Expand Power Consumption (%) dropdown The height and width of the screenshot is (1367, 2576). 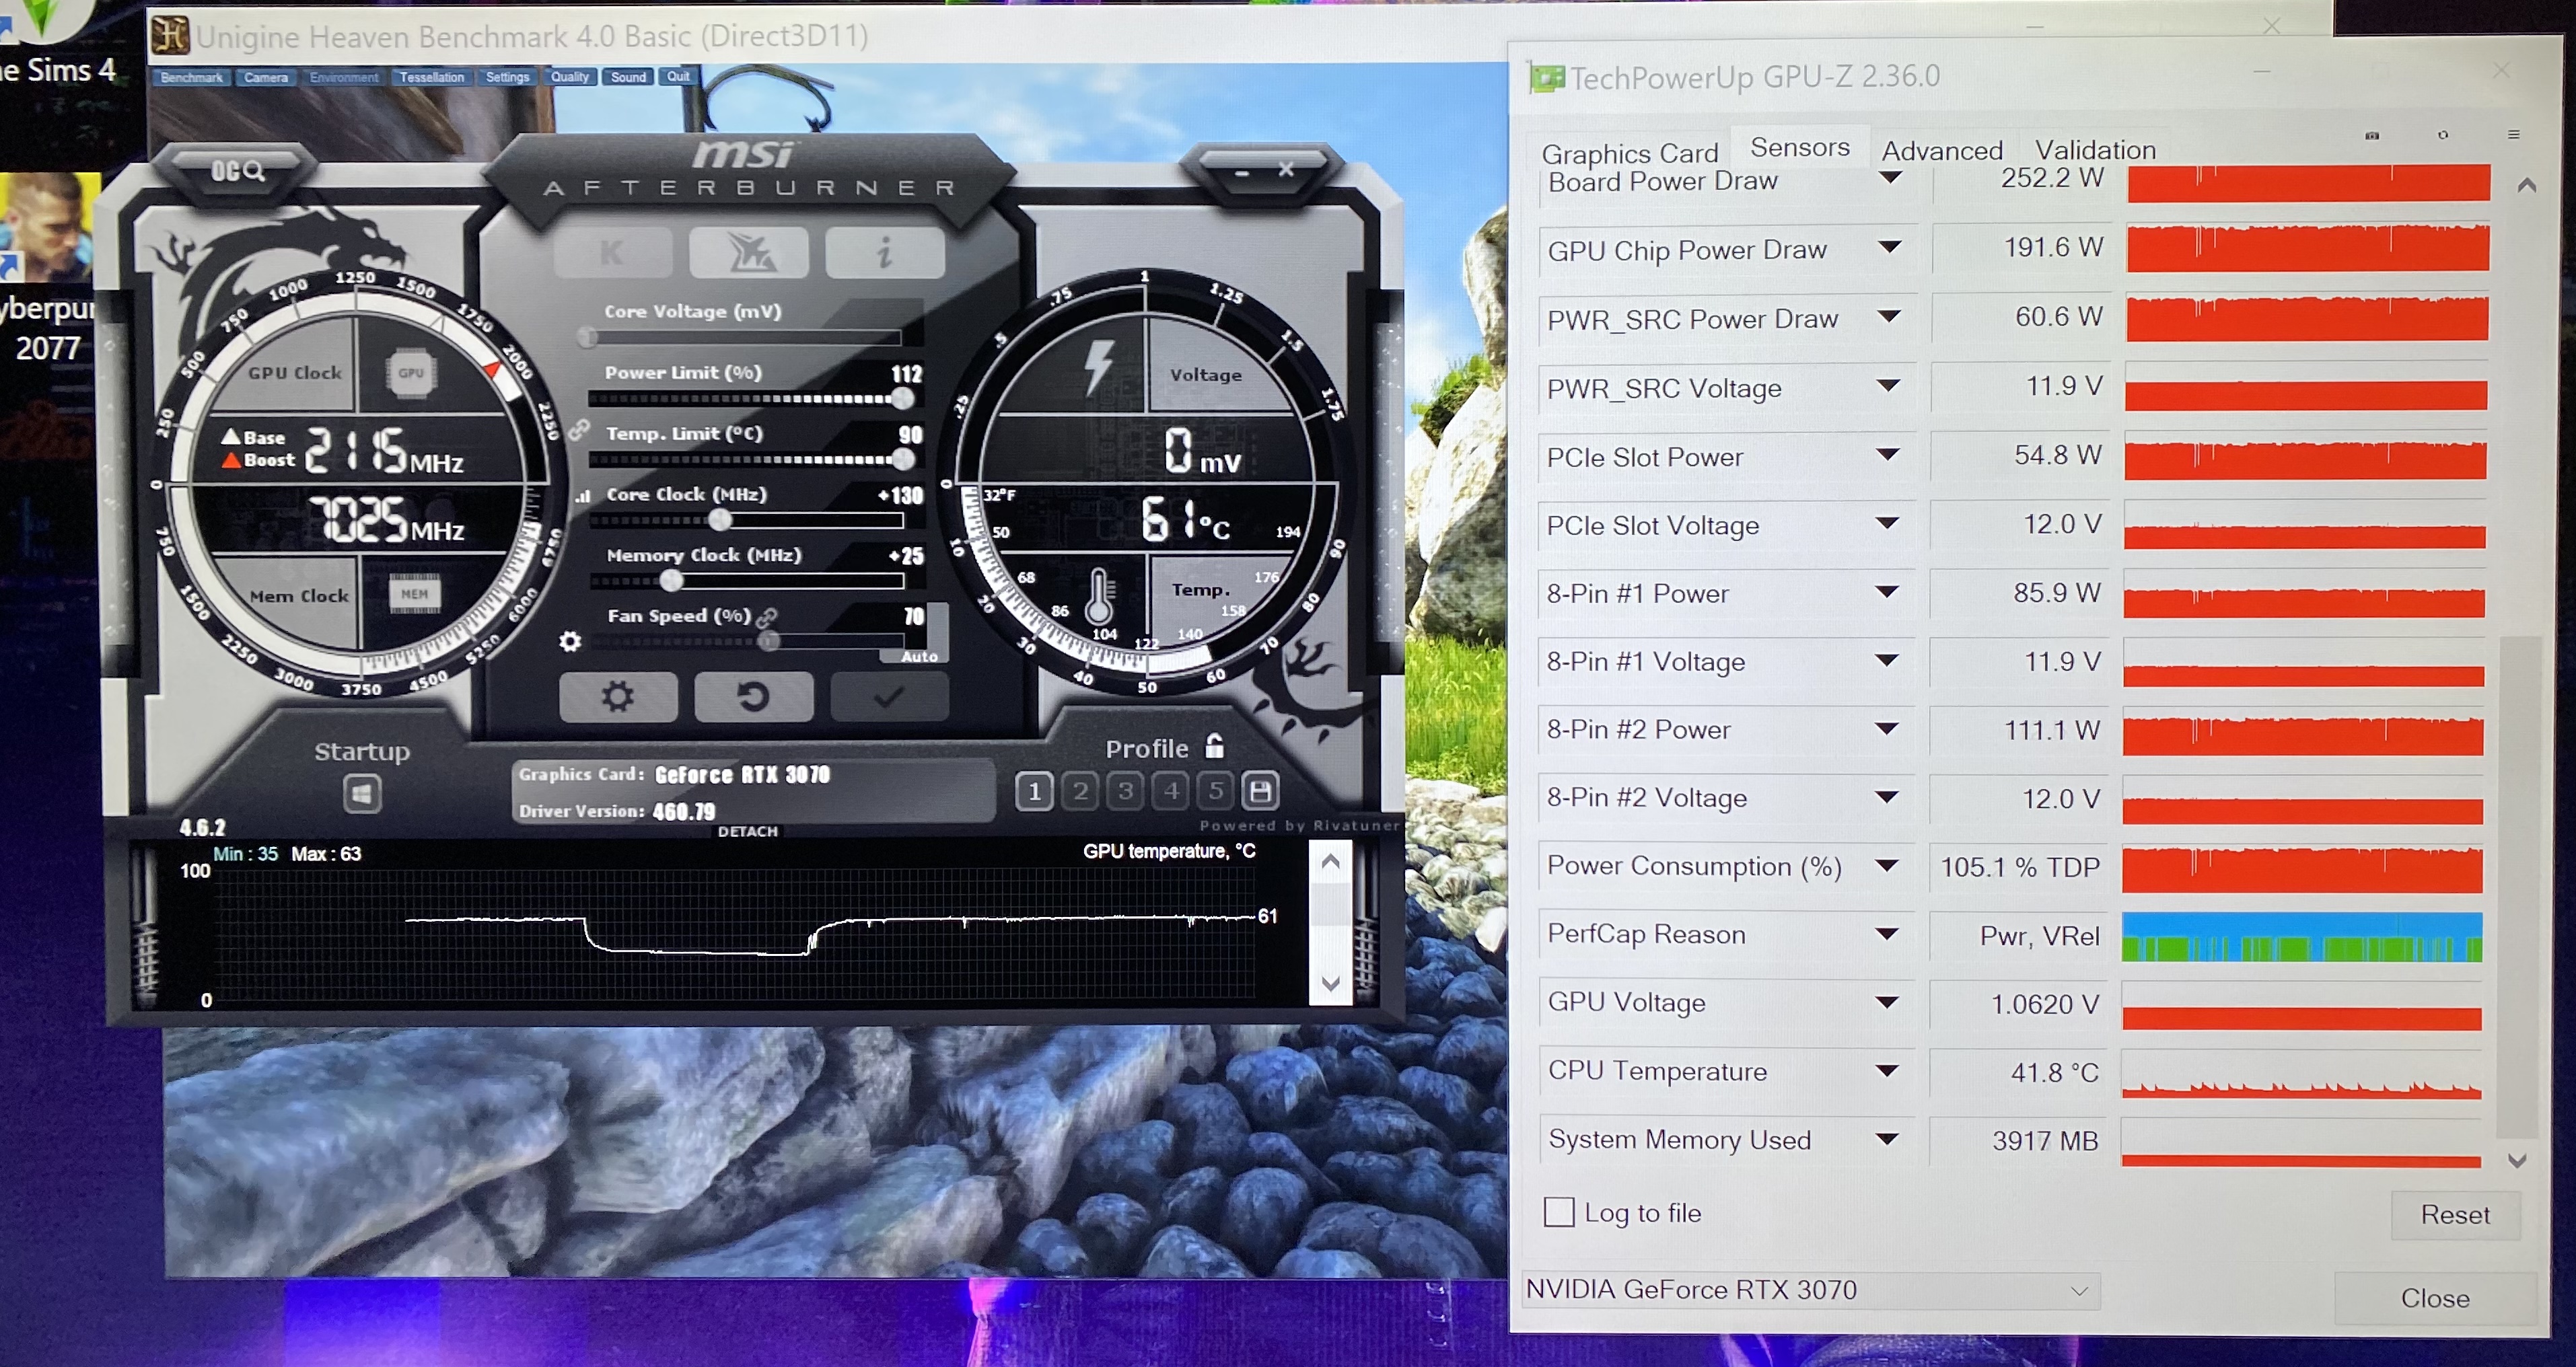coord(1887,866)
